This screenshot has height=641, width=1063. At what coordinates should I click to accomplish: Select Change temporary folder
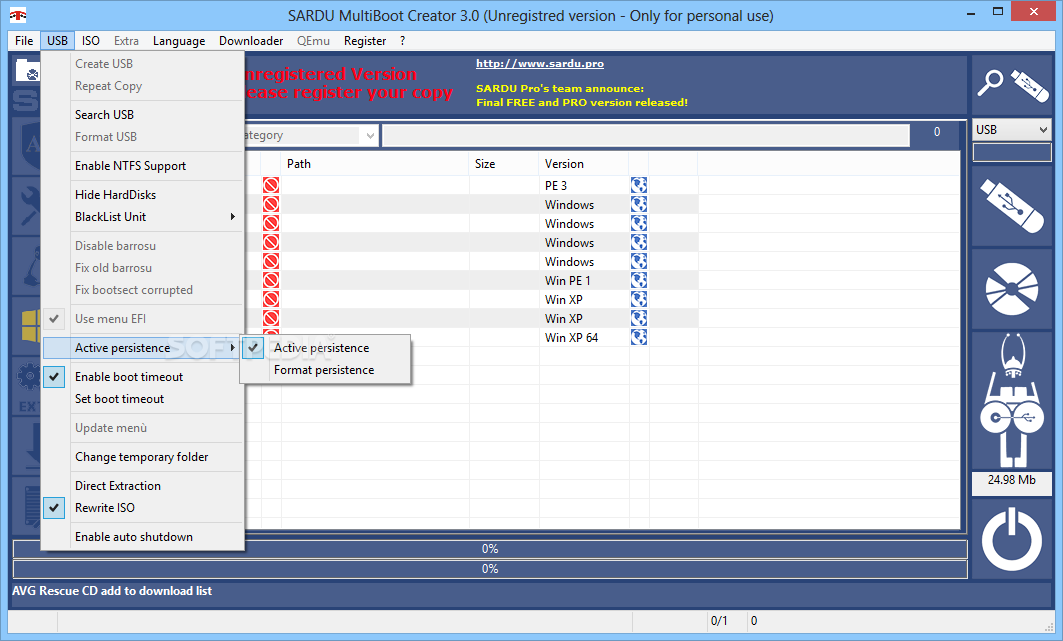[142, 457]
